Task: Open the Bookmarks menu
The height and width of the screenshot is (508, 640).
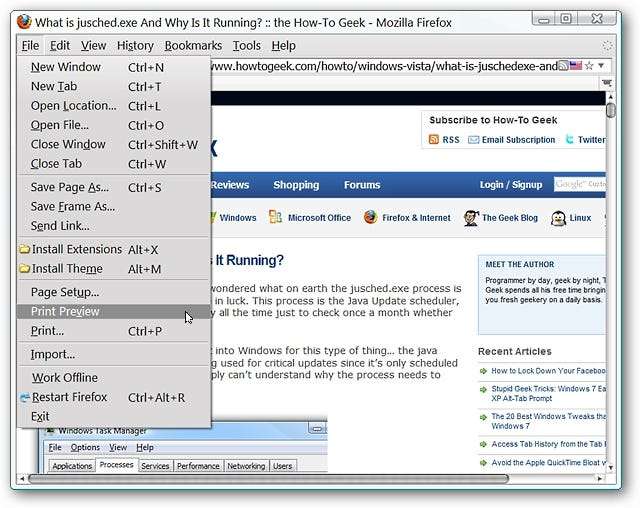Action: point(193,46)
